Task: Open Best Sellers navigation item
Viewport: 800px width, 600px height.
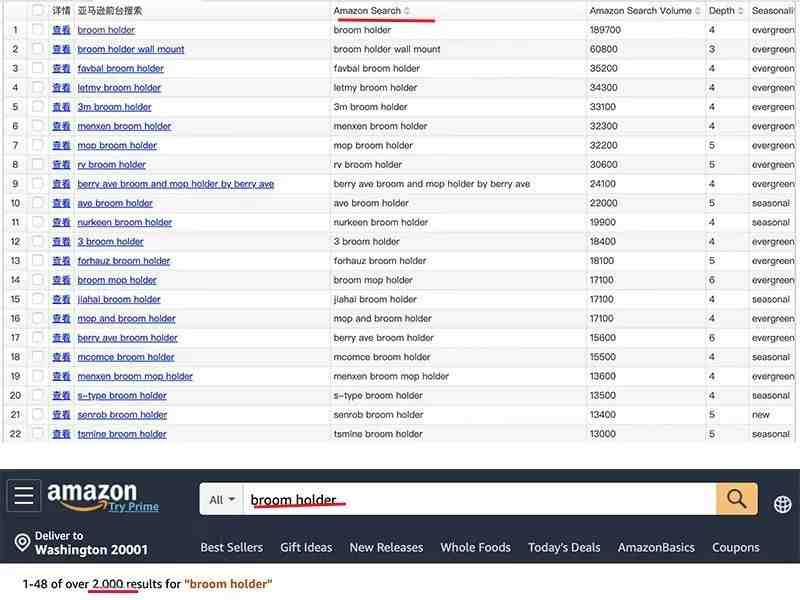Action: (232, 547)
